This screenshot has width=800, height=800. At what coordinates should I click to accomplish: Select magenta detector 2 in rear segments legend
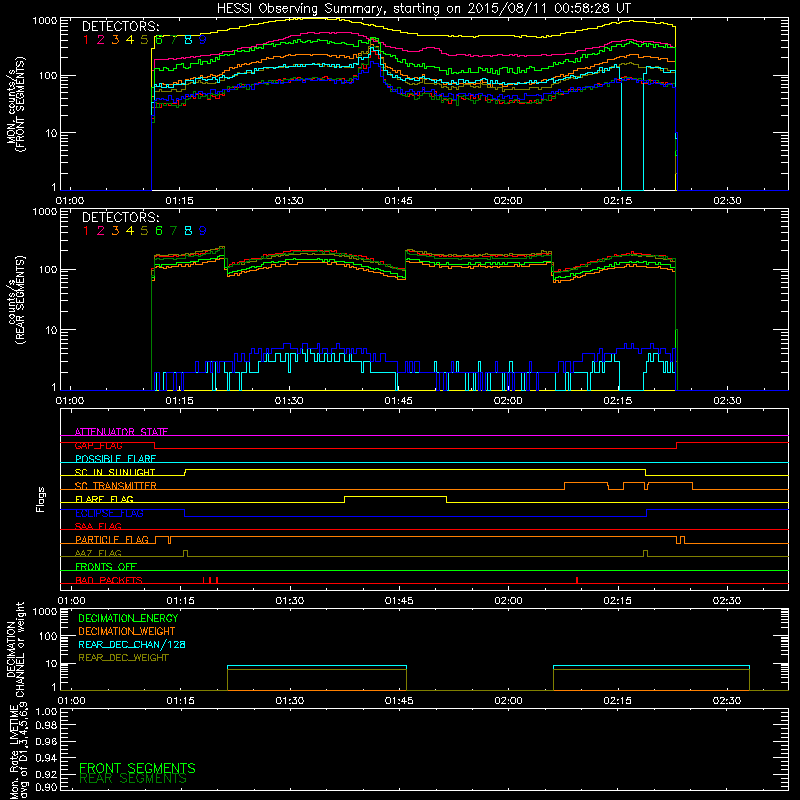point(101,231)
